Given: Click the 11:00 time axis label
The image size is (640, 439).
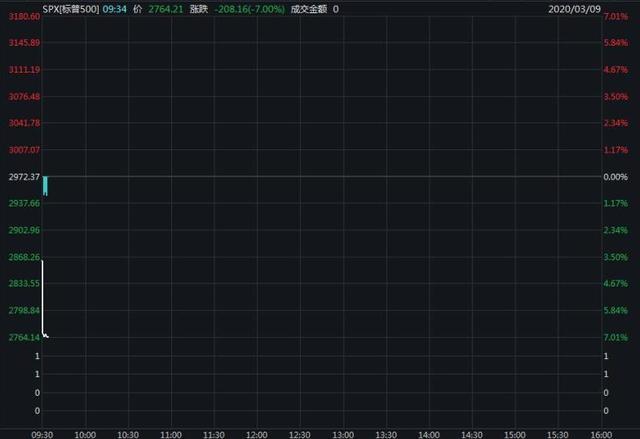Looking at the screenshot, I should (171, 435).
